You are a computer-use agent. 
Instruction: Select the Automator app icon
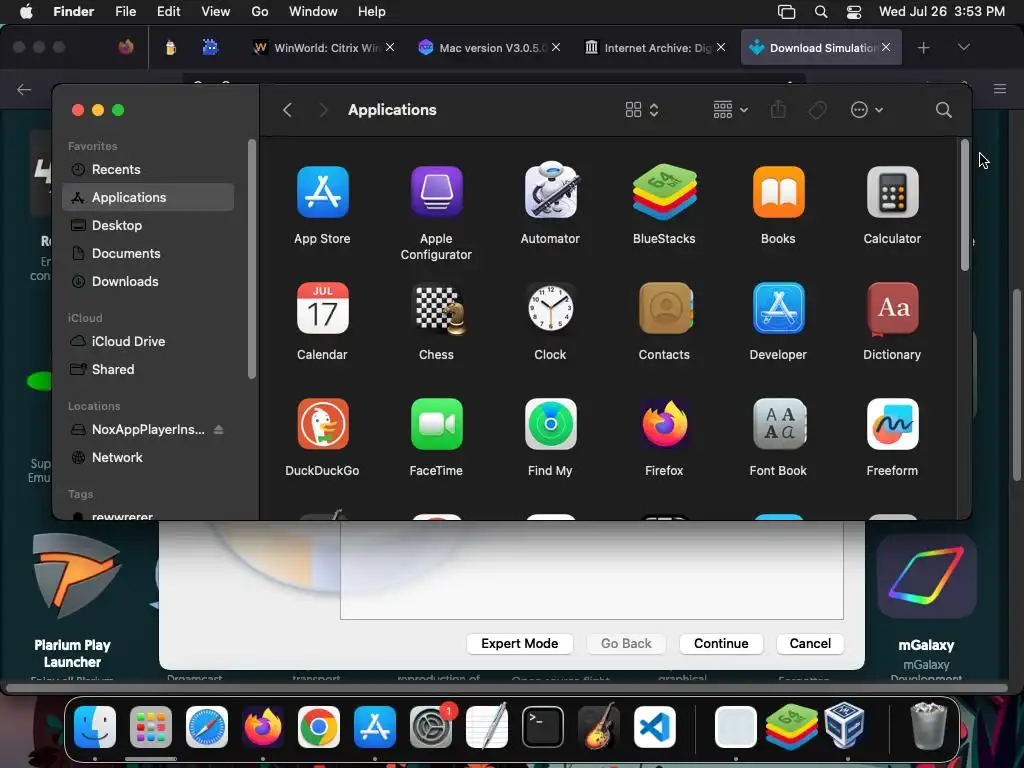[551, 190]
